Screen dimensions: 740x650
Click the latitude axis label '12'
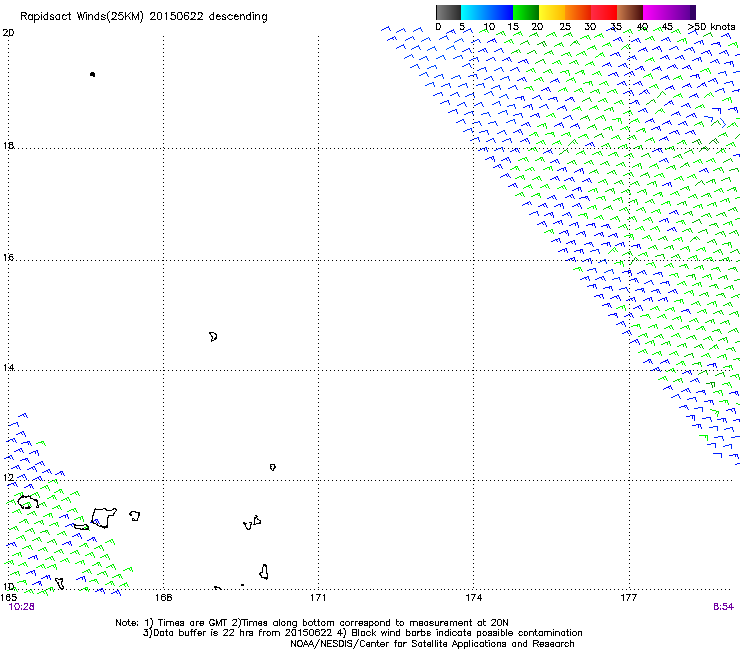click(x=8, y=477)
